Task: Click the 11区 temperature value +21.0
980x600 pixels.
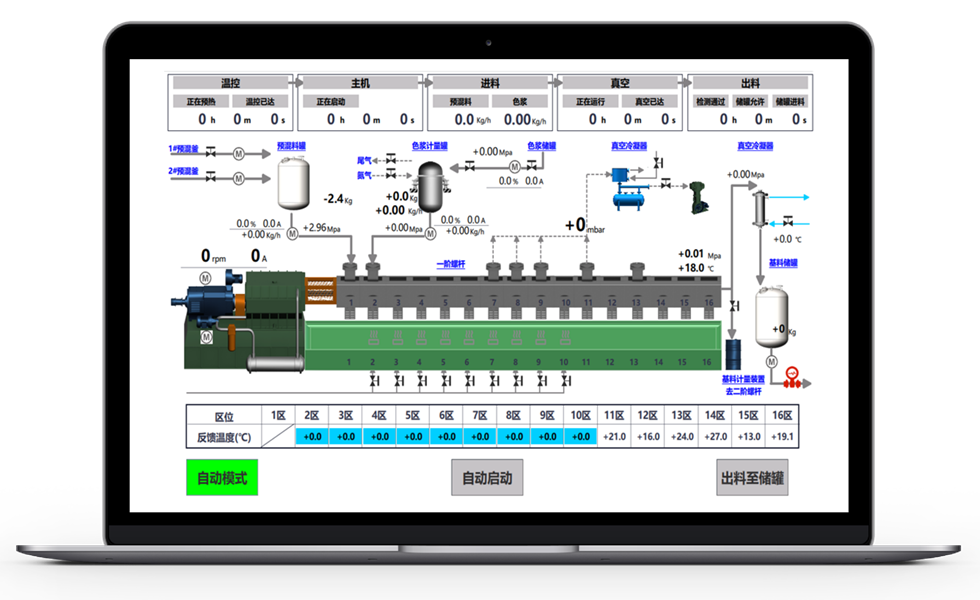Action: (x=614, y=436)
